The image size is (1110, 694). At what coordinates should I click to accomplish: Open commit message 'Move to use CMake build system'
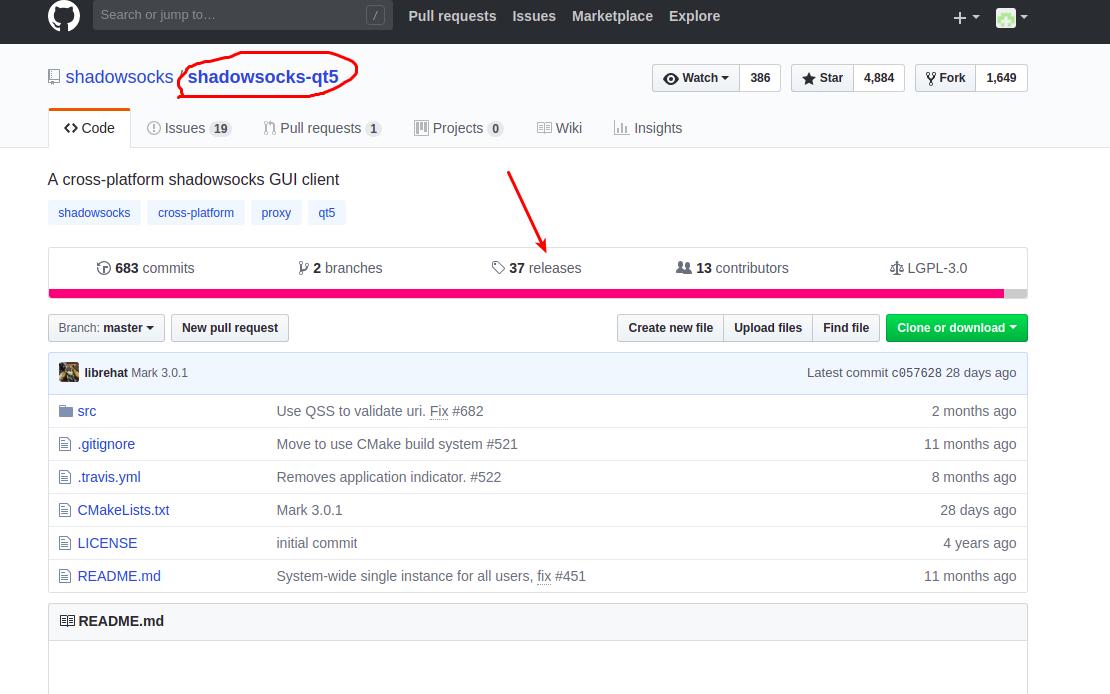(396, 444)
